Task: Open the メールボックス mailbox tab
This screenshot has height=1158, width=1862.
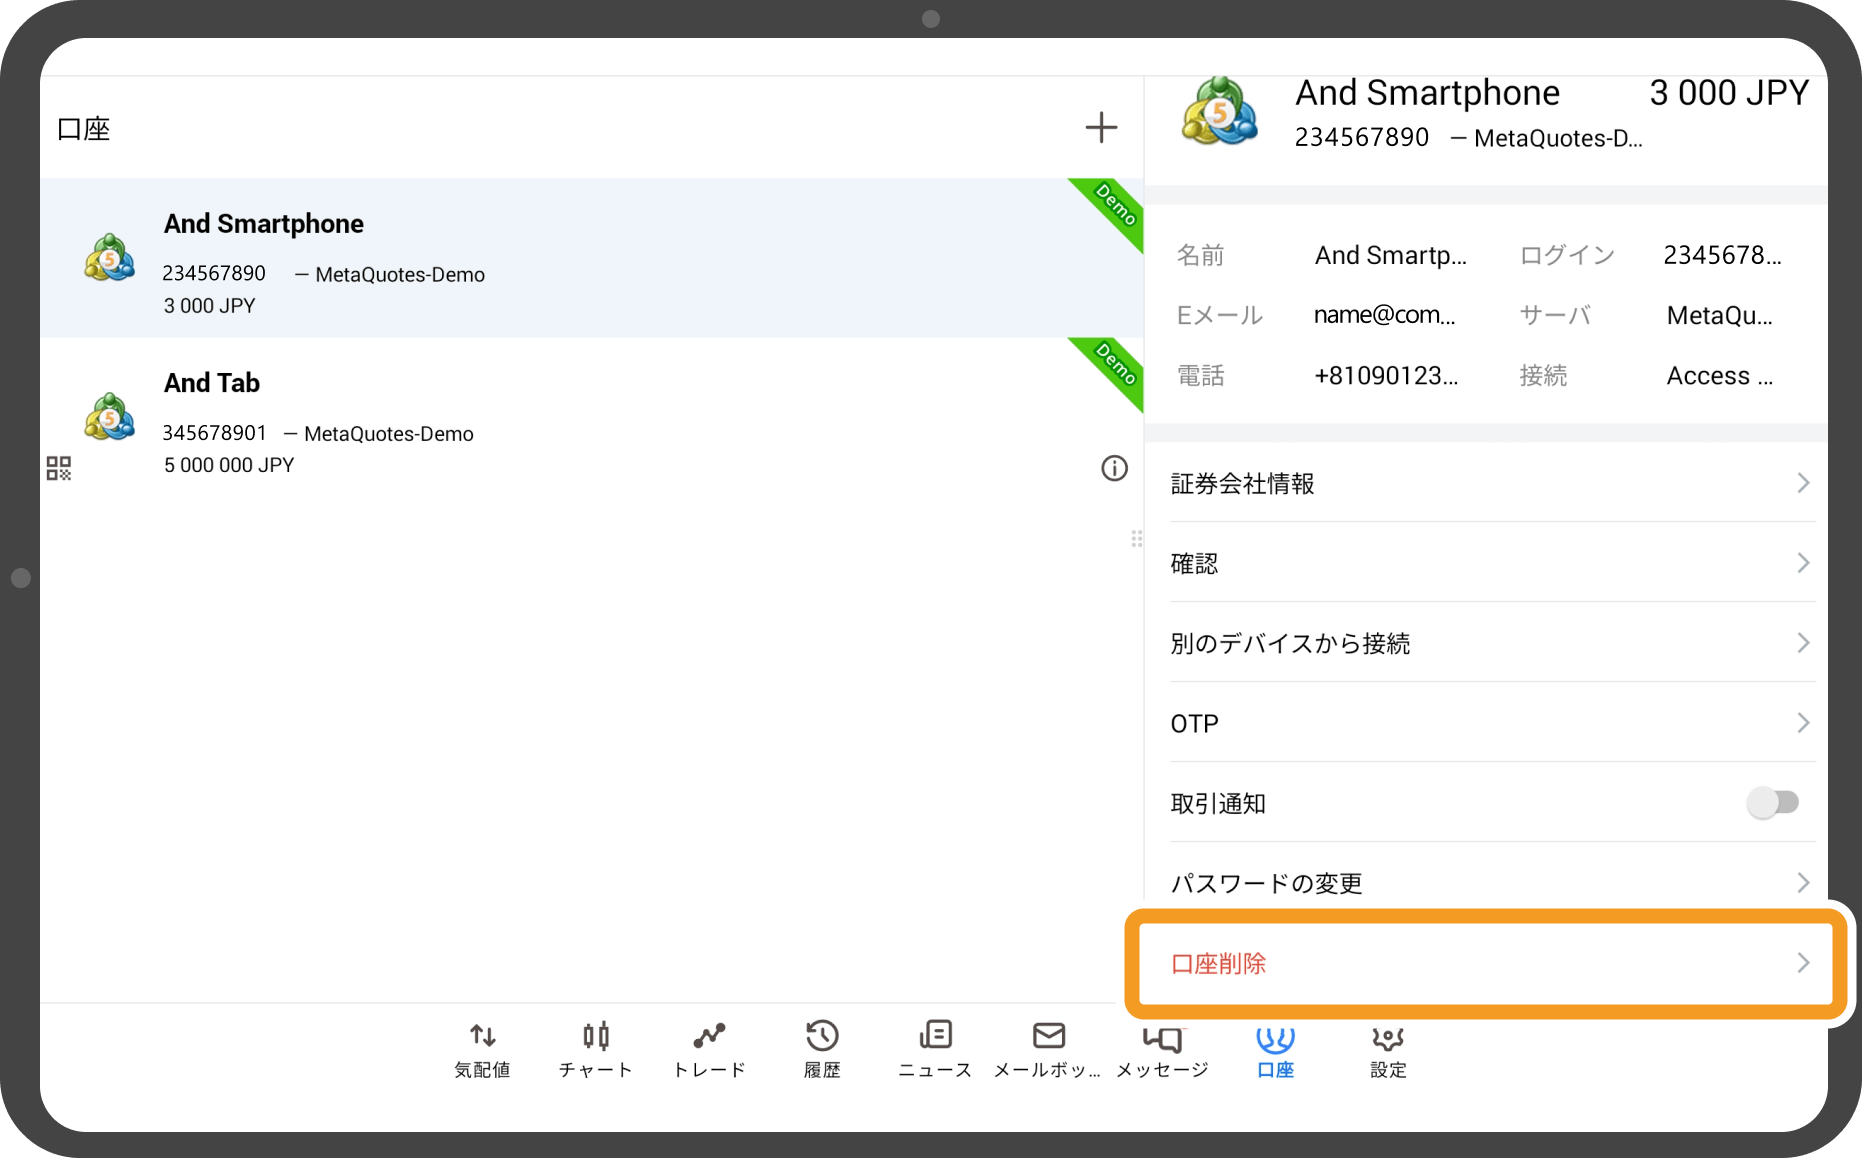Action: (1048, 1049)
